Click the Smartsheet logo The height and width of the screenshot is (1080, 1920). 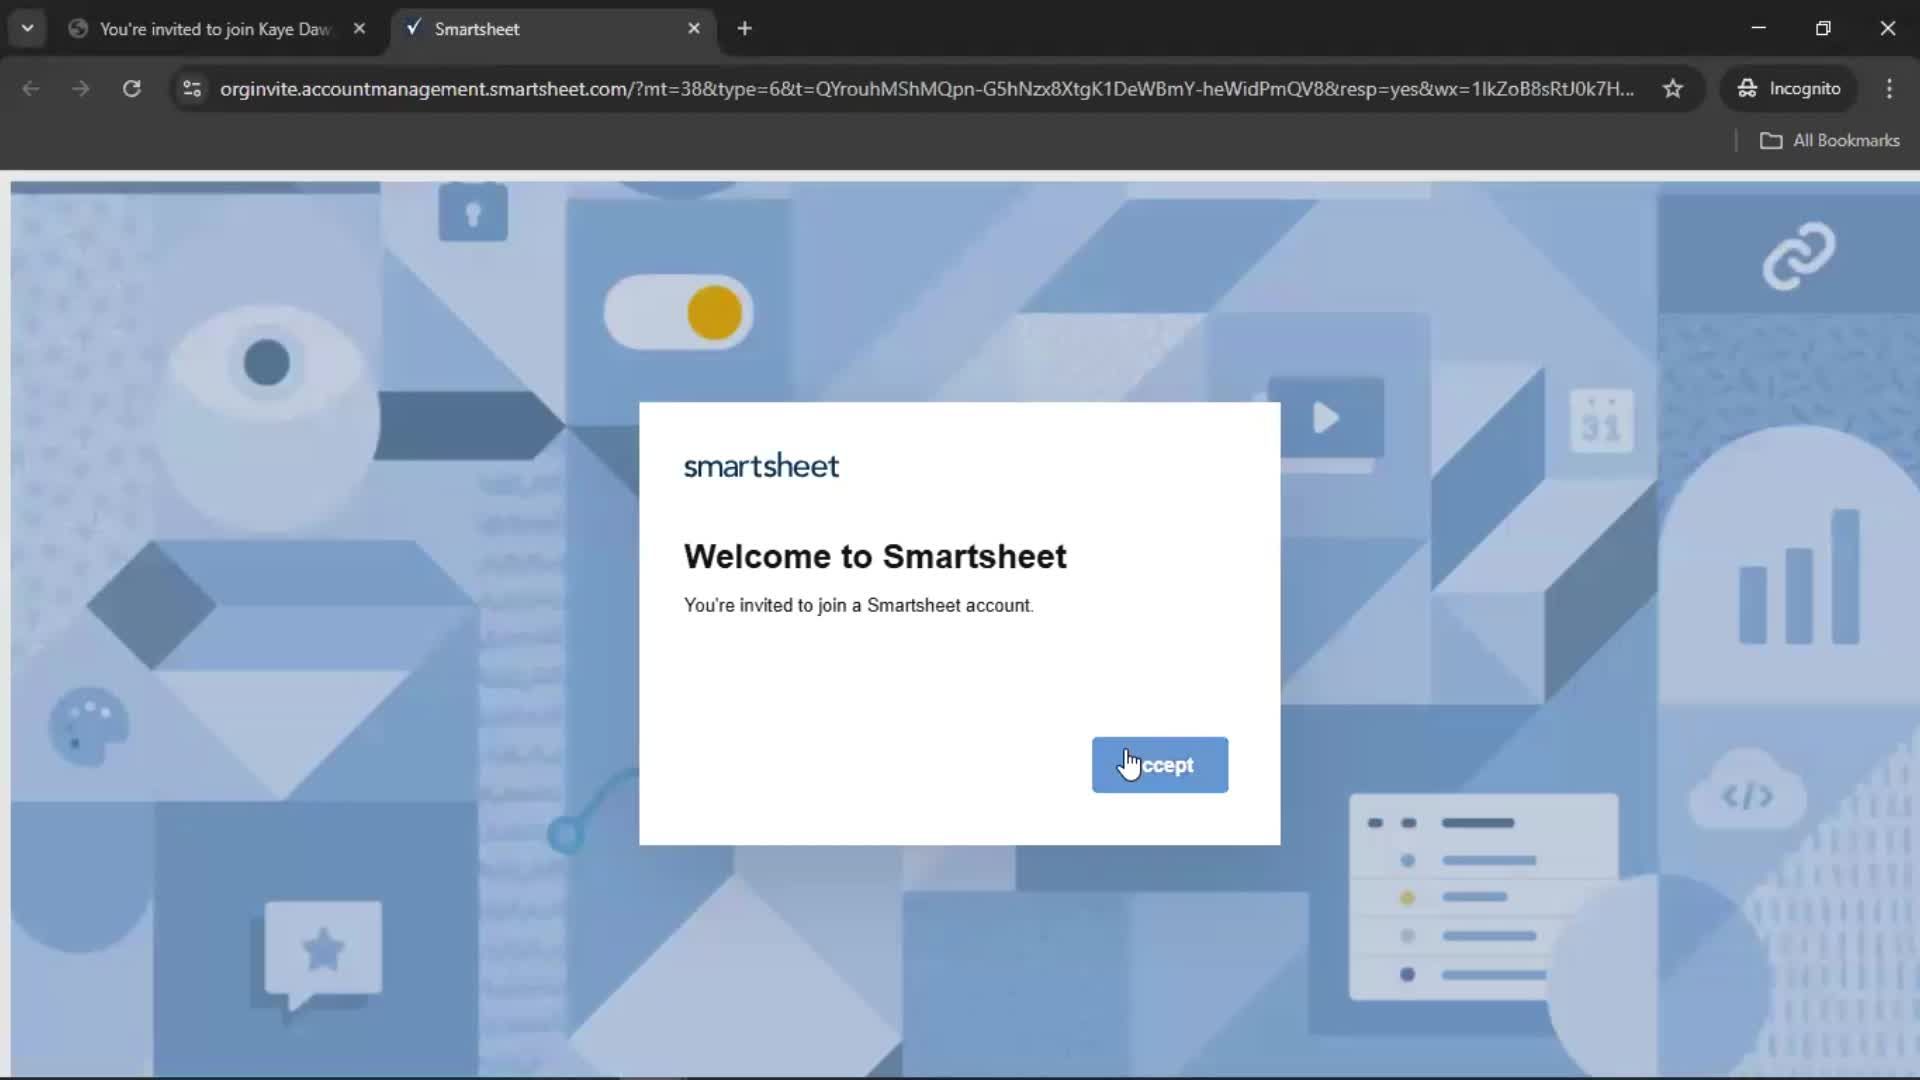761,465
